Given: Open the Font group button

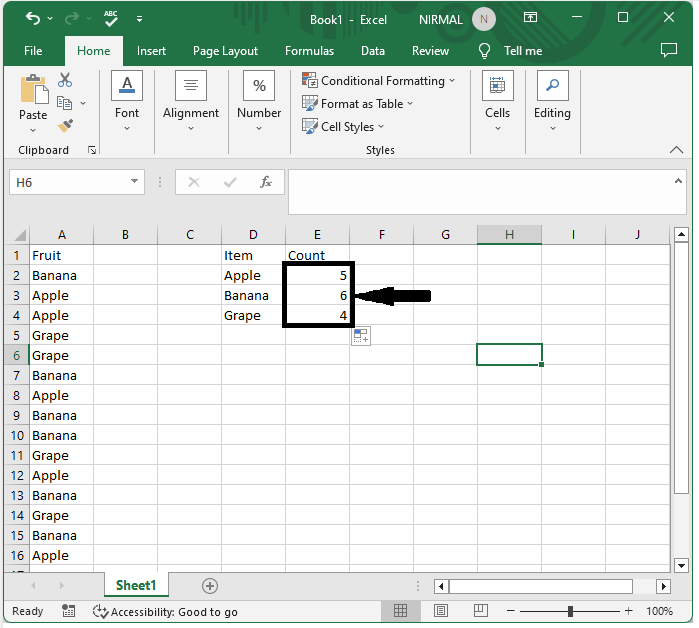Looking at the screenshot, I should click(x=127, y=101).
